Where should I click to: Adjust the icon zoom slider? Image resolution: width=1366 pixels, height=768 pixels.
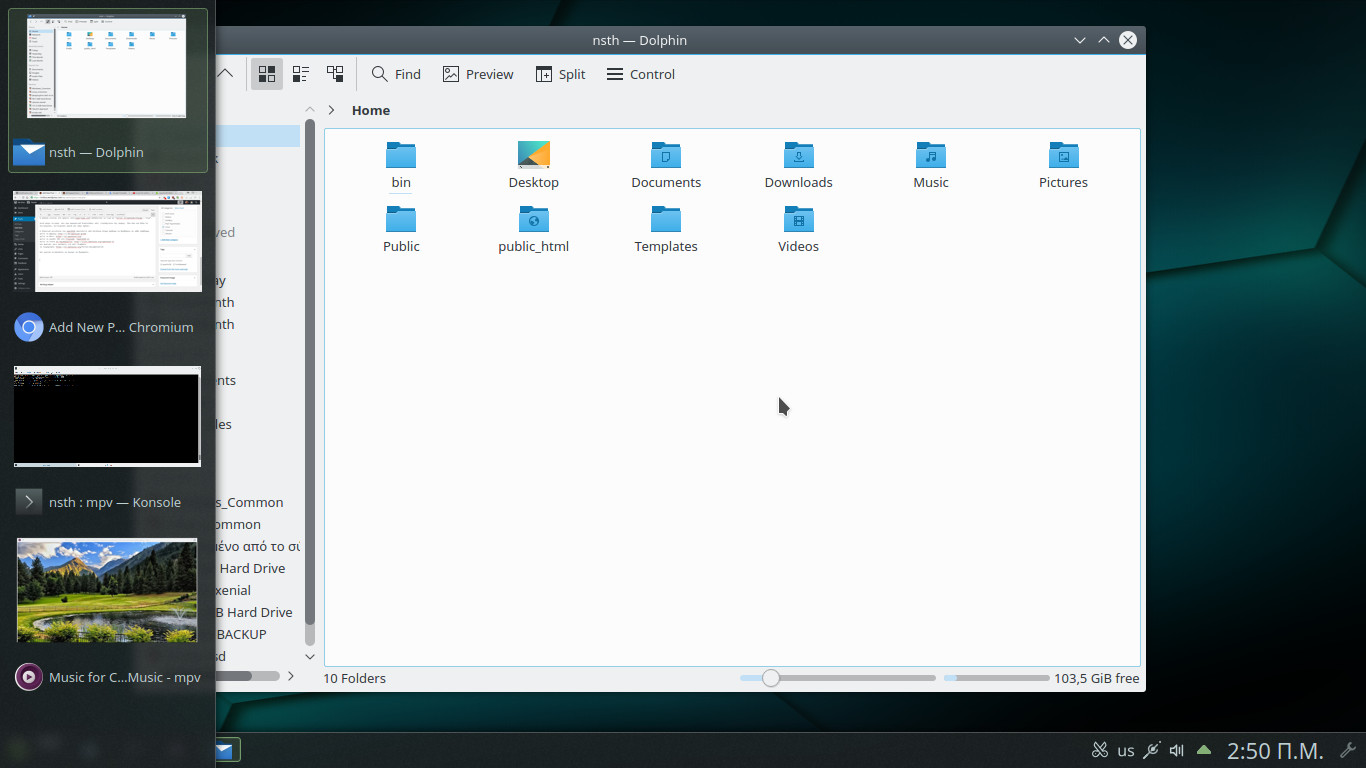coord(770,678)
